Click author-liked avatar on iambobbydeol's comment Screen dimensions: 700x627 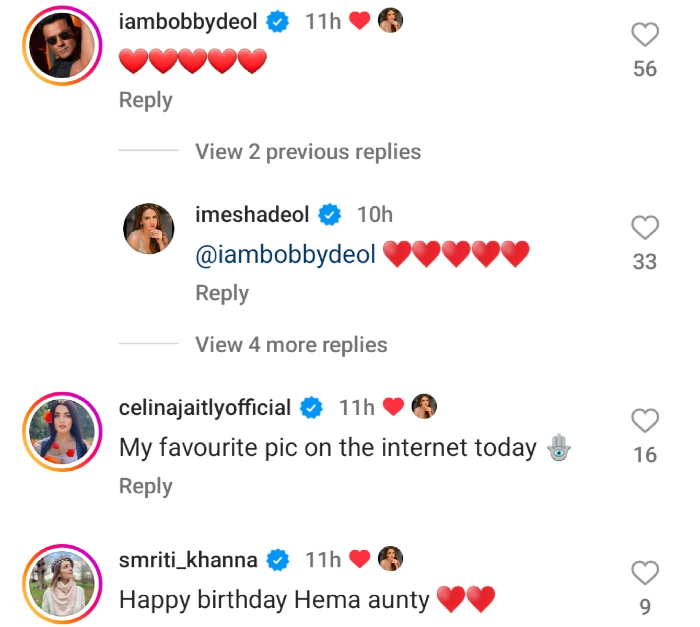click(391, 22)
